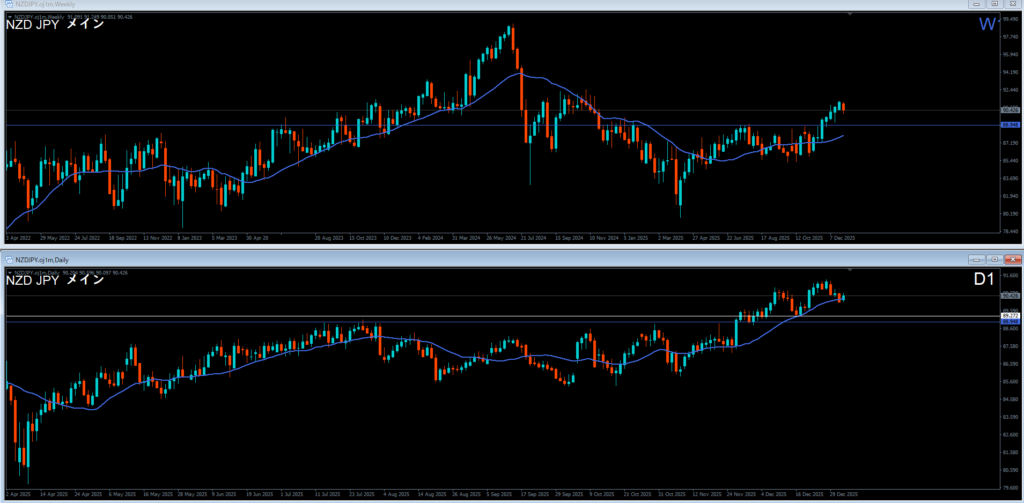Viewport: 1024px width, 503px height.
Task: Click the 90.426 current price tag on Weekly axis
Action: pos(1009,109)
